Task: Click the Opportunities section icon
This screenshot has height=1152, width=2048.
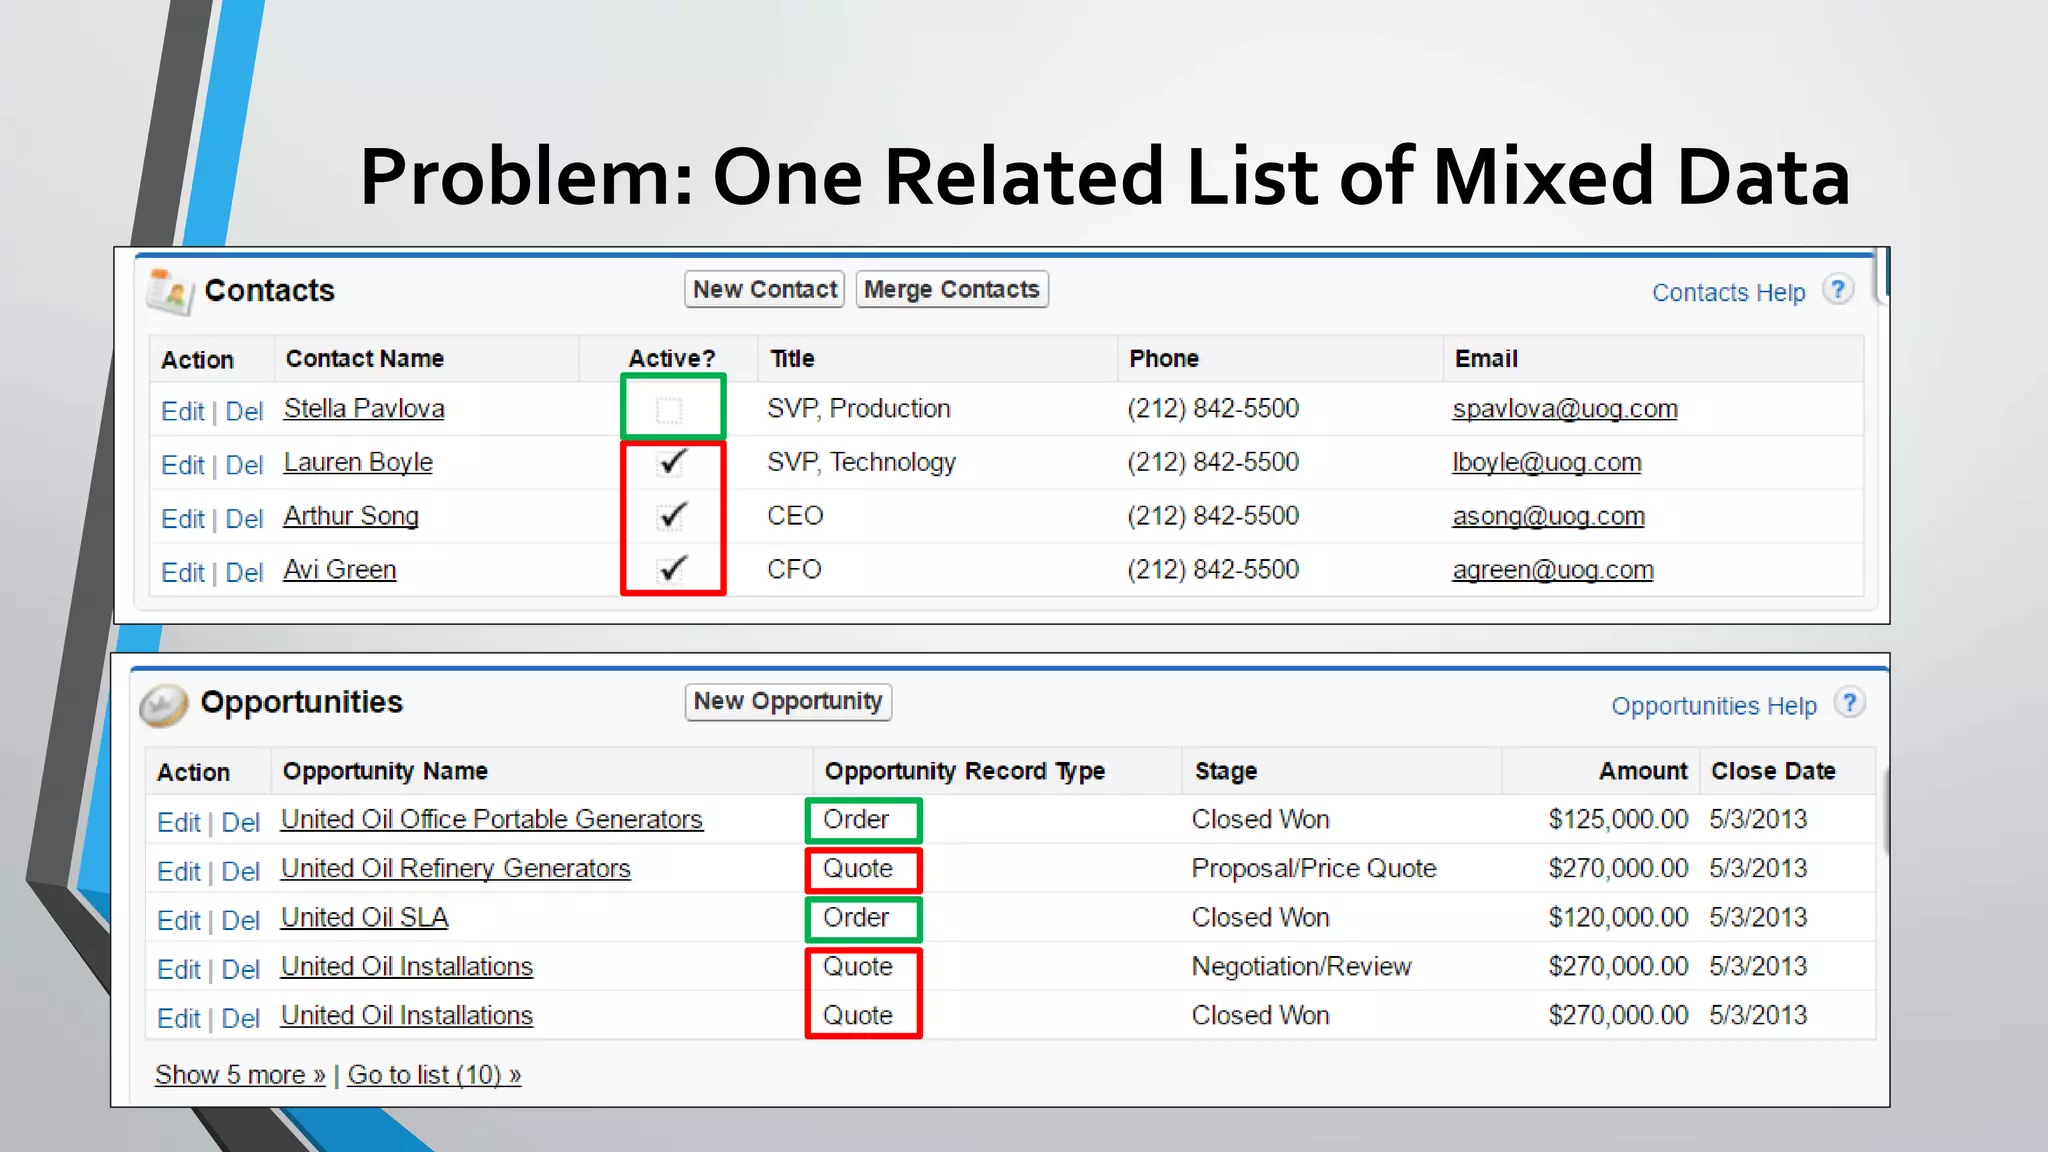Action: click(163, 704)
